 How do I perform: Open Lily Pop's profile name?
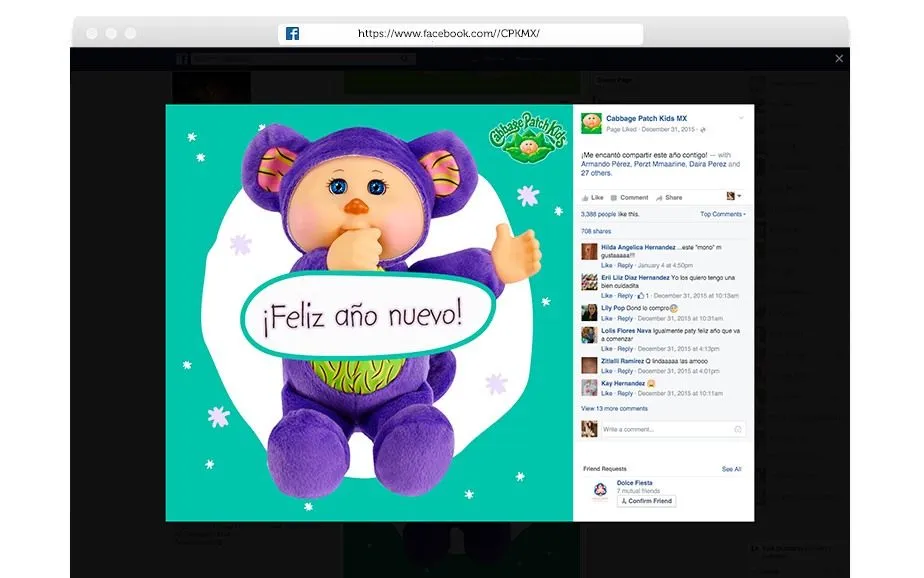613,308
